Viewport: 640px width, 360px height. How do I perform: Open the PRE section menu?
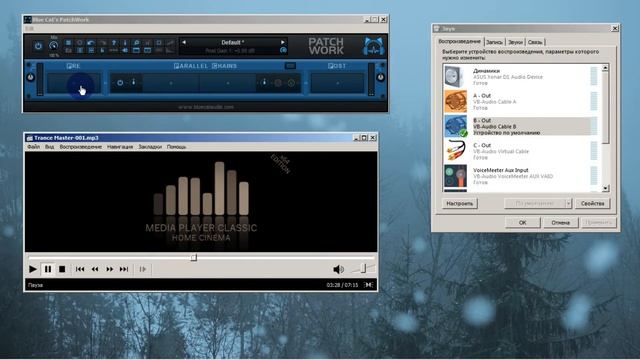[73, 66]
